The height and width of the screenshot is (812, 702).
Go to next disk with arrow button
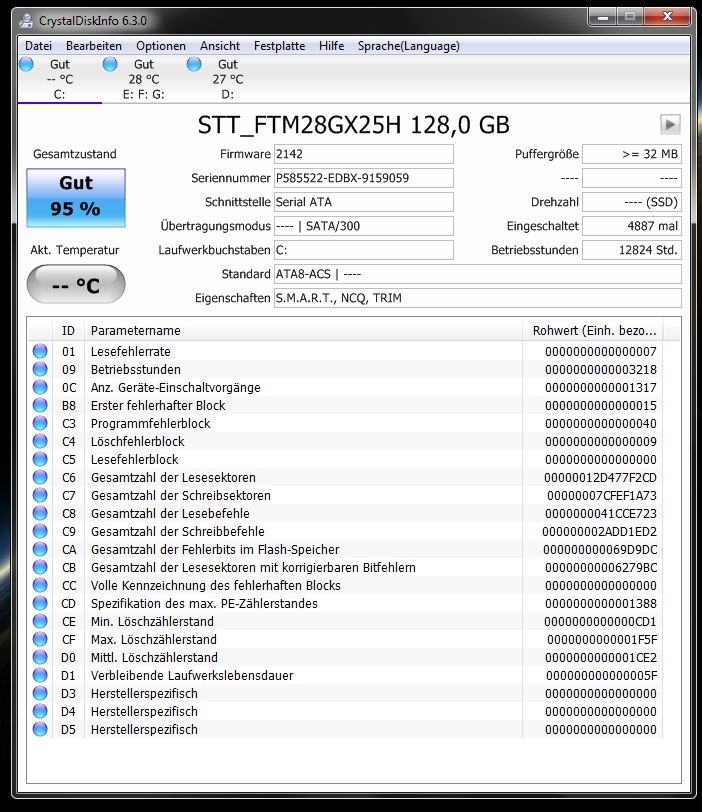(670, 125)
